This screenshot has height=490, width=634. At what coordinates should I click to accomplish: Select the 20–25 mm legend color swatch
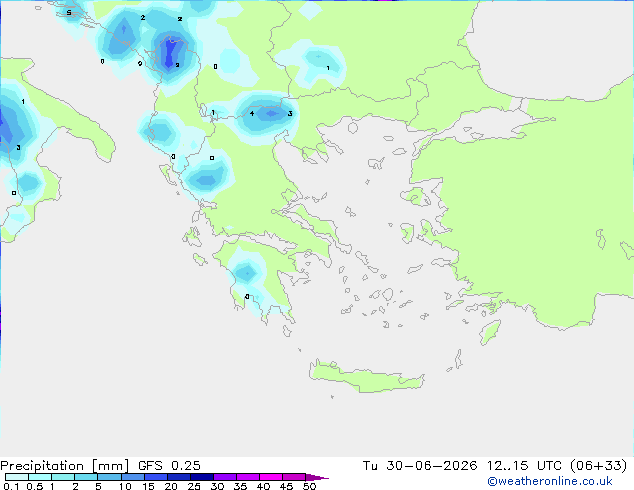[x=178, y=477]
